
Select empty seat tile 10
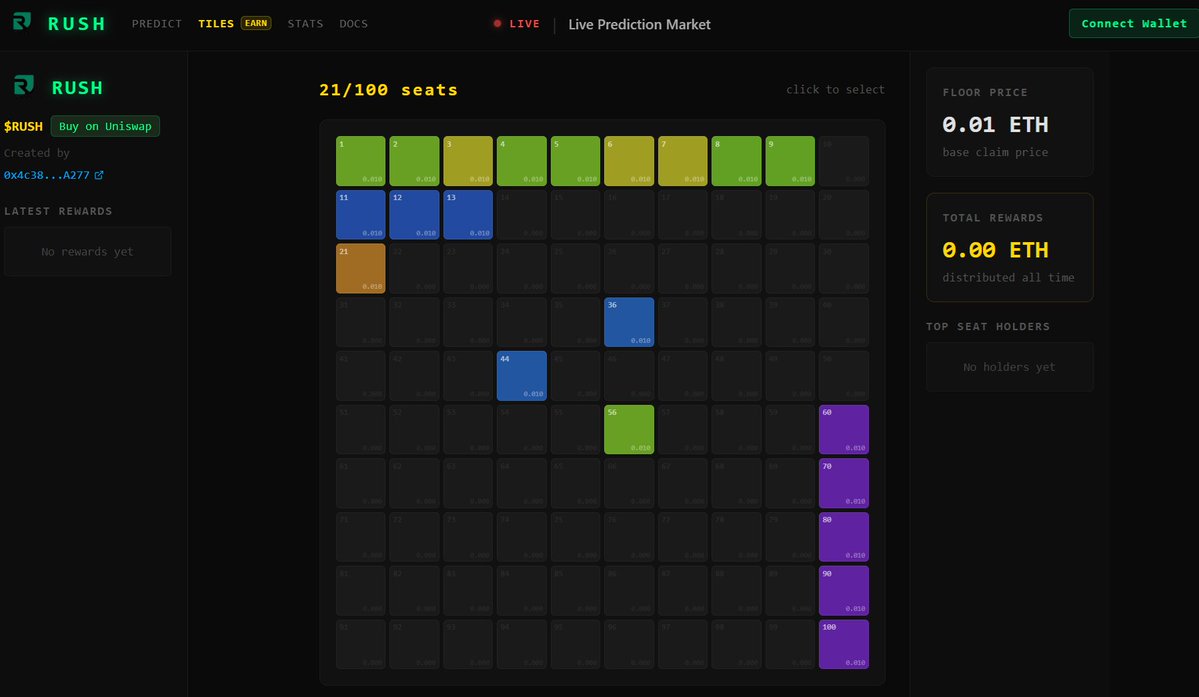[844, 161]
